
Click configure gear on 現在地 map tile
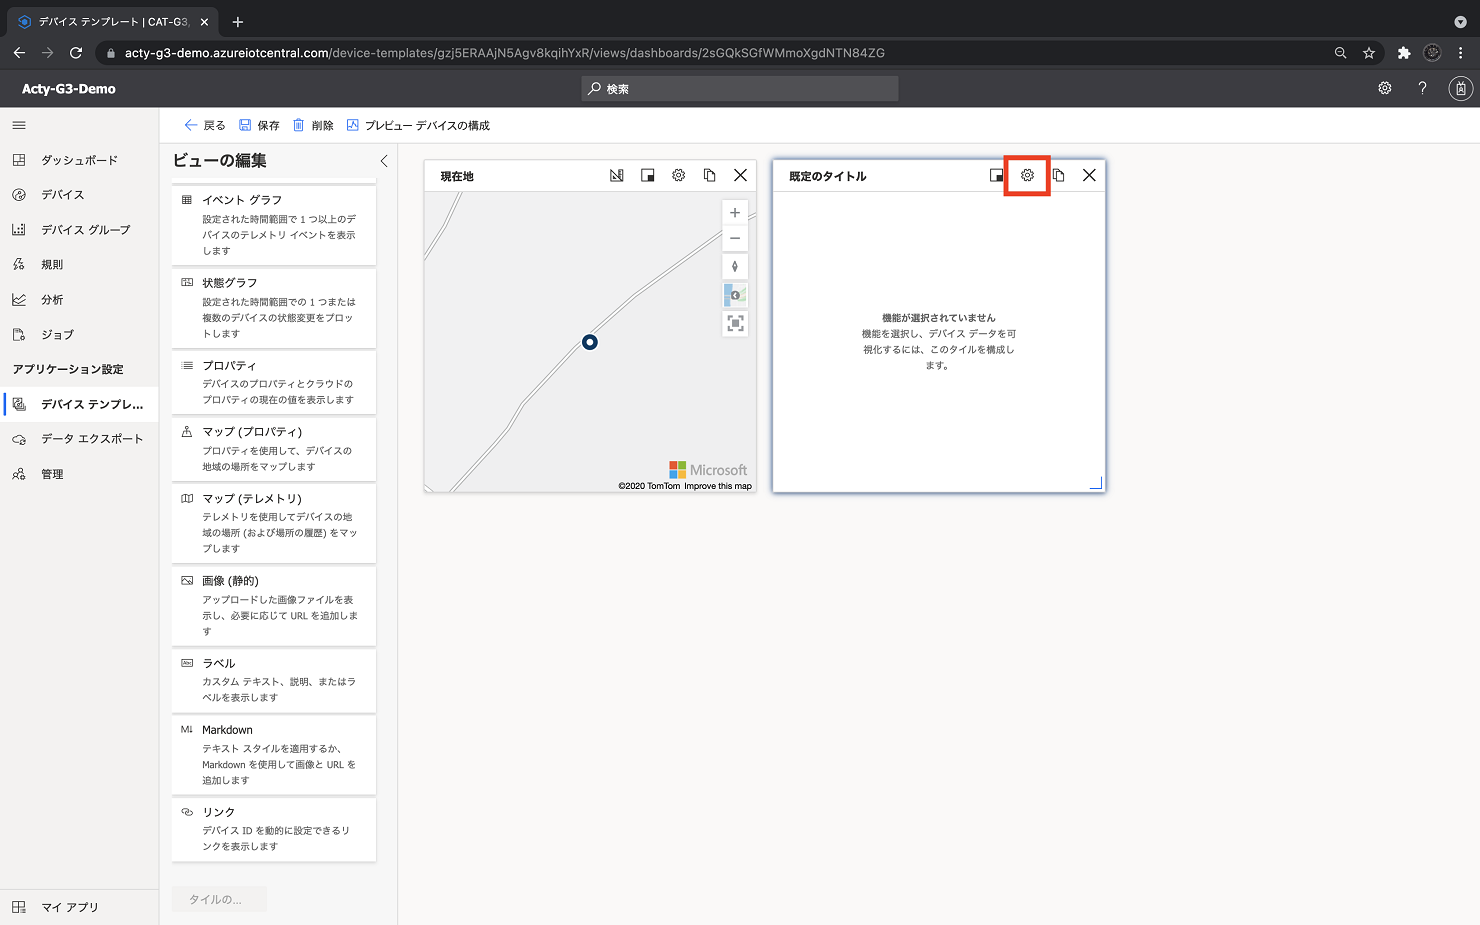coord(678,175)
